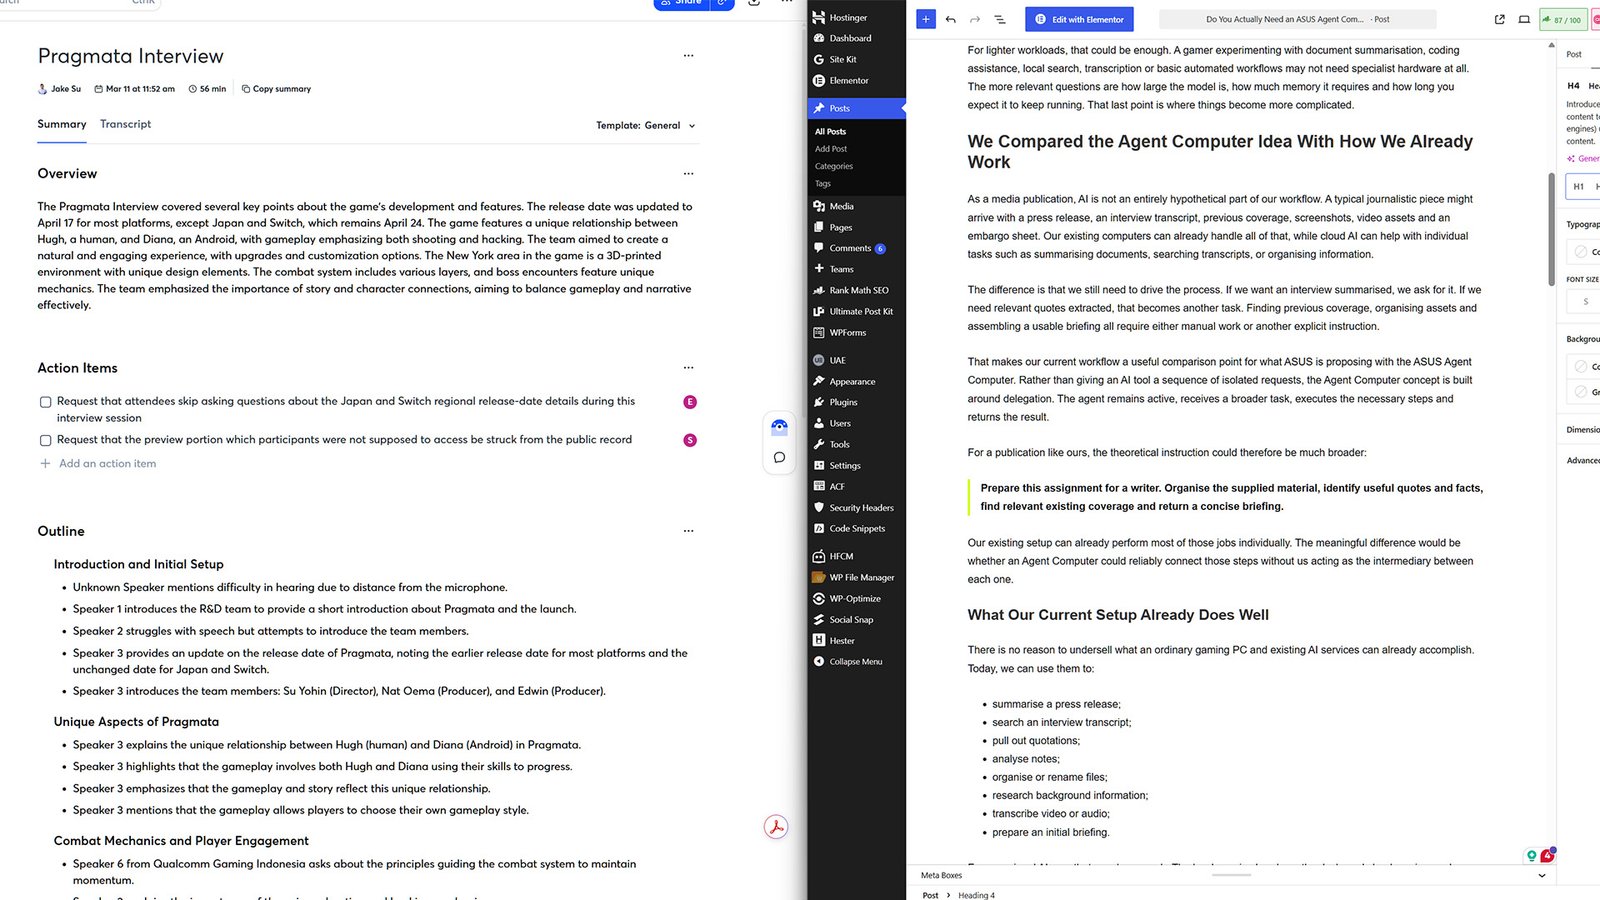Expand the Meta Boxes panel chevron
This screenshot has height=900, width=1600.
coord(1541,875)
